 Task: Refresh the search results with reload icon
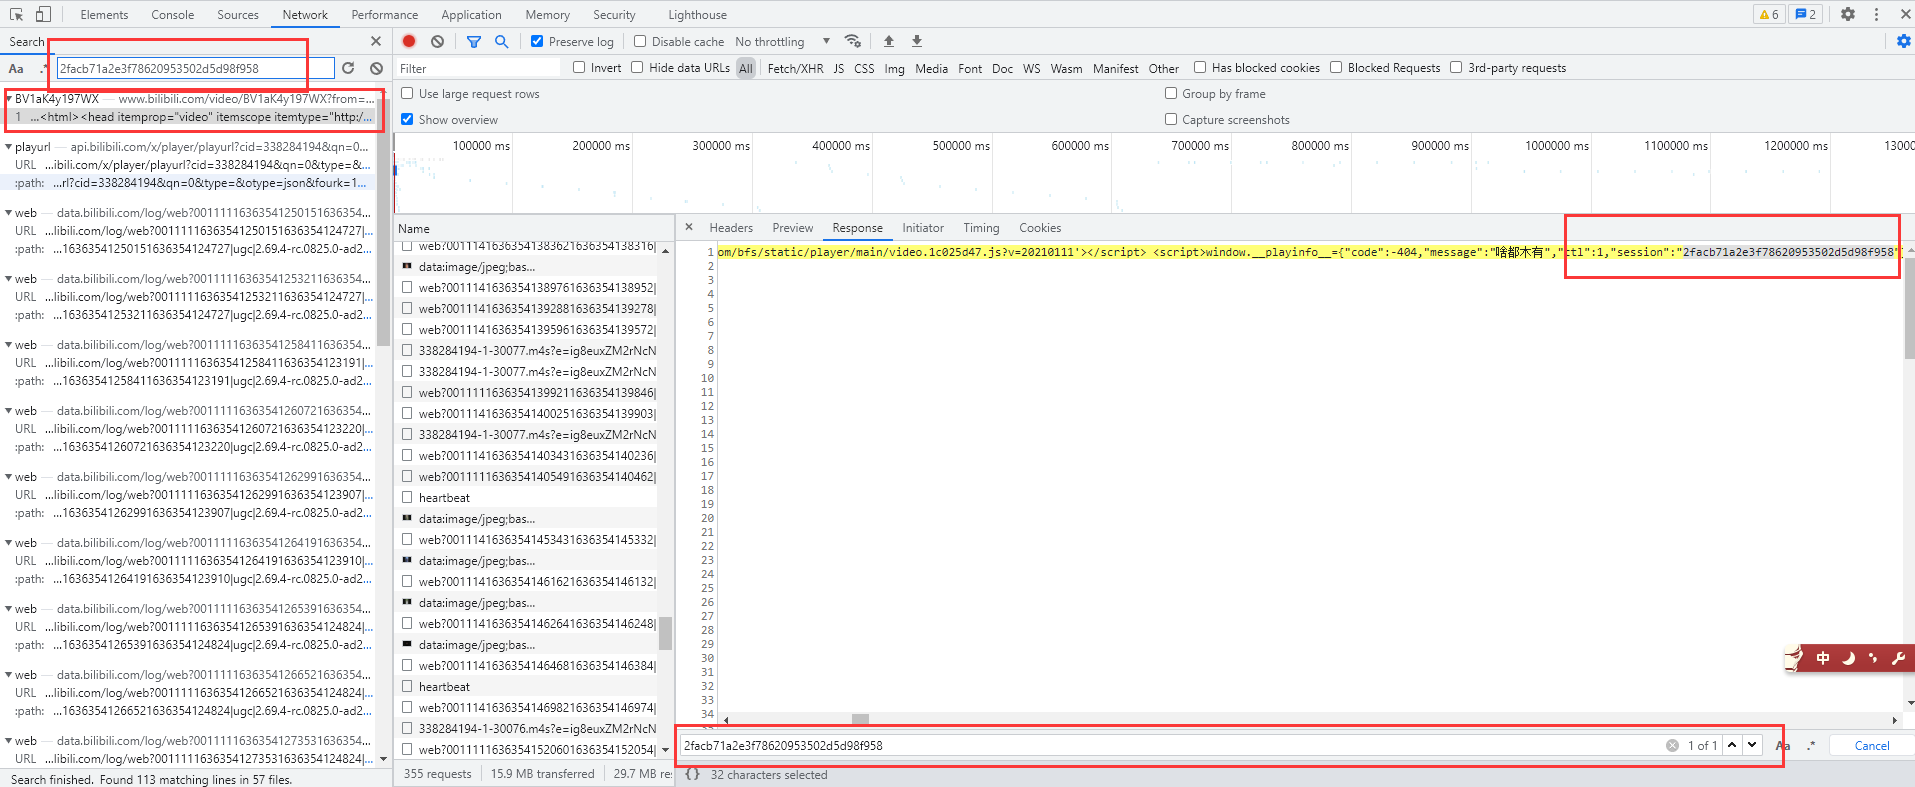348,68
